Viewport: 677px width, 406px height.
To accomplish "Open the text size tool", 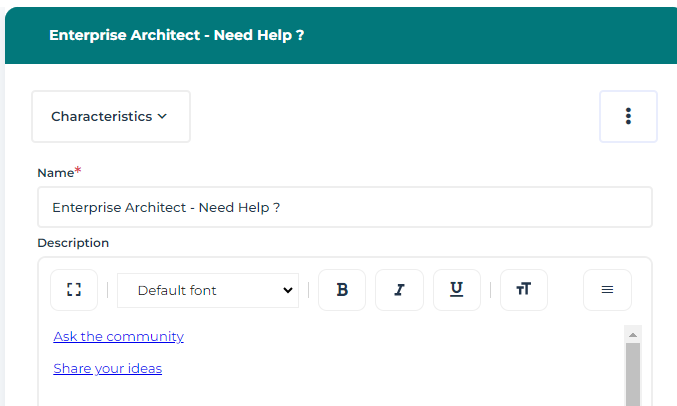I will (524, 290).
